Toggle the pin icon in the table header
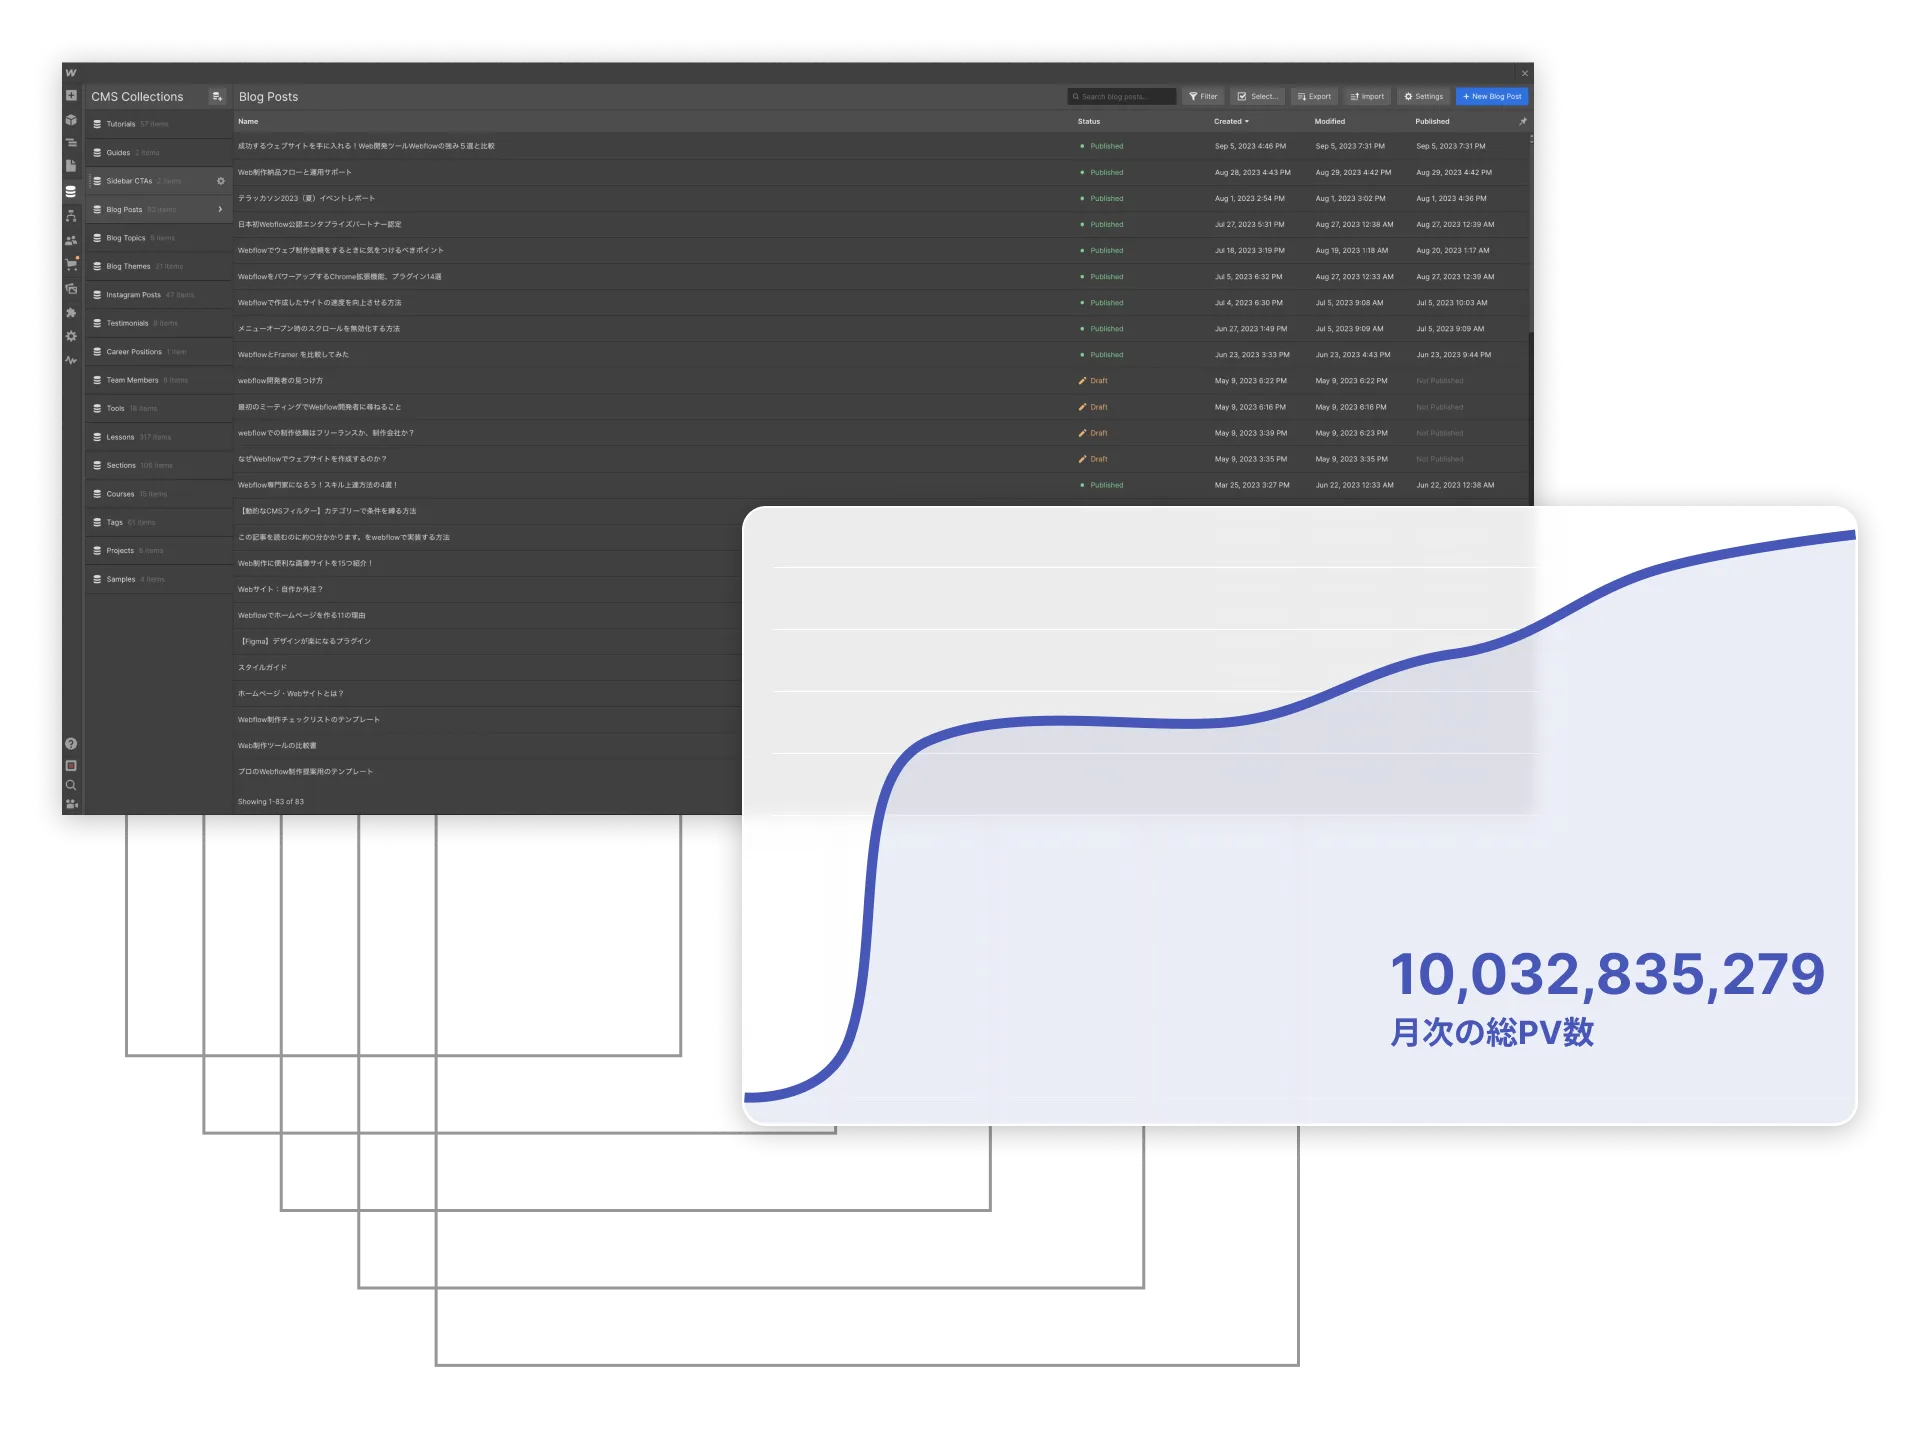Image resolution: width=1920 pixels, height=1431 pixels. pos(1523,121)
